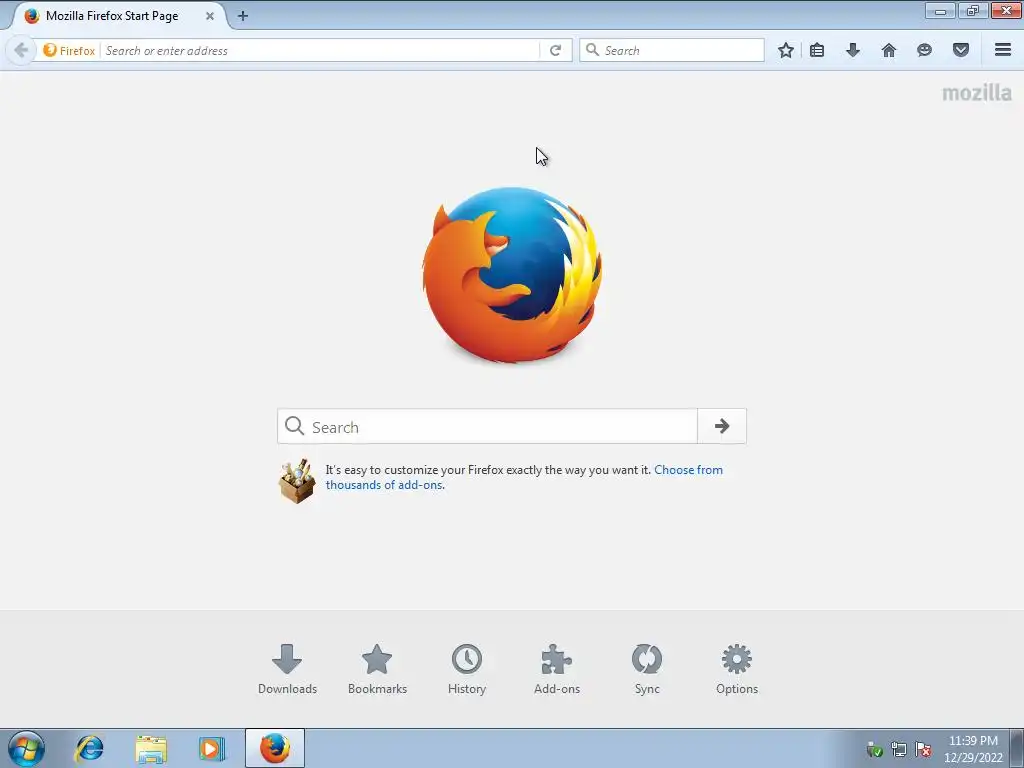This screenshot has height=768, width=1024.
Task: Open the Pocket icon in the toolbar
Action: [961, 50]
